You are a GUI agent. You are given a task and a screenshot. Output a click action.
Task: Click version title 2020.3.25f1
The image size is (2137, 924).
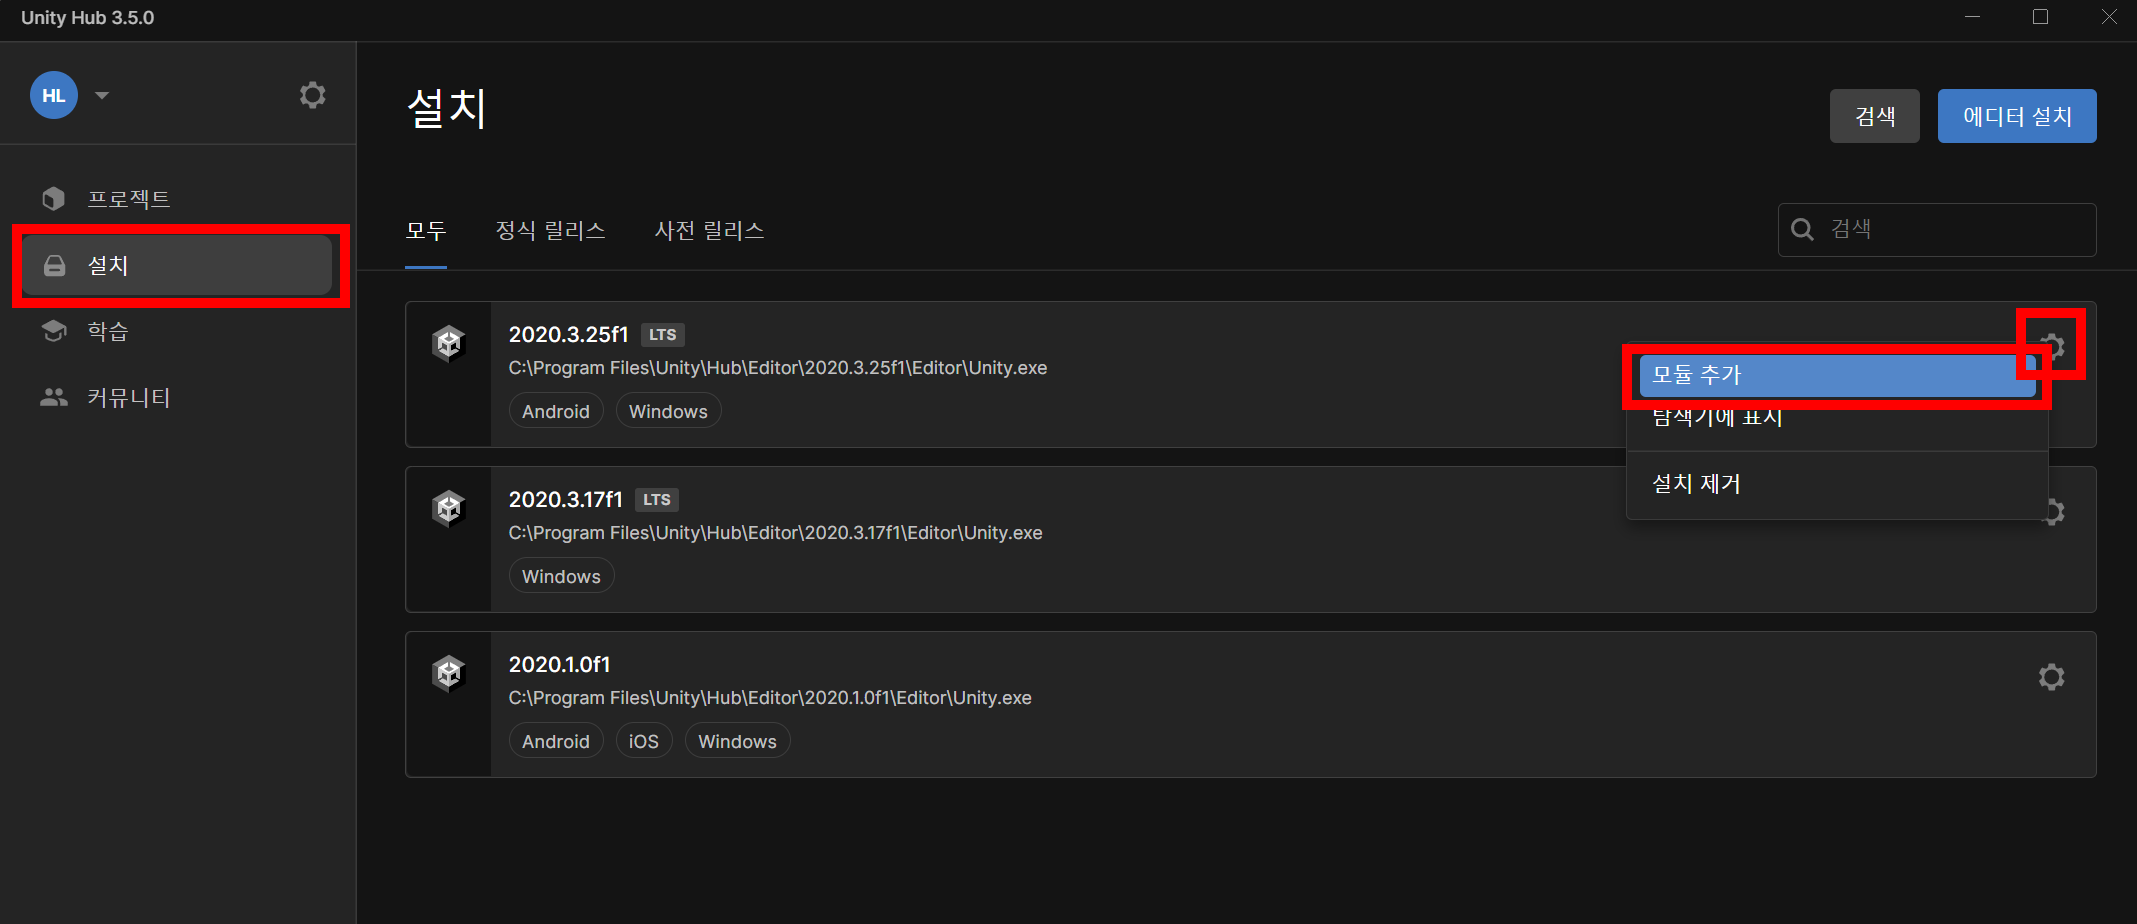click(x=568, y=335)
